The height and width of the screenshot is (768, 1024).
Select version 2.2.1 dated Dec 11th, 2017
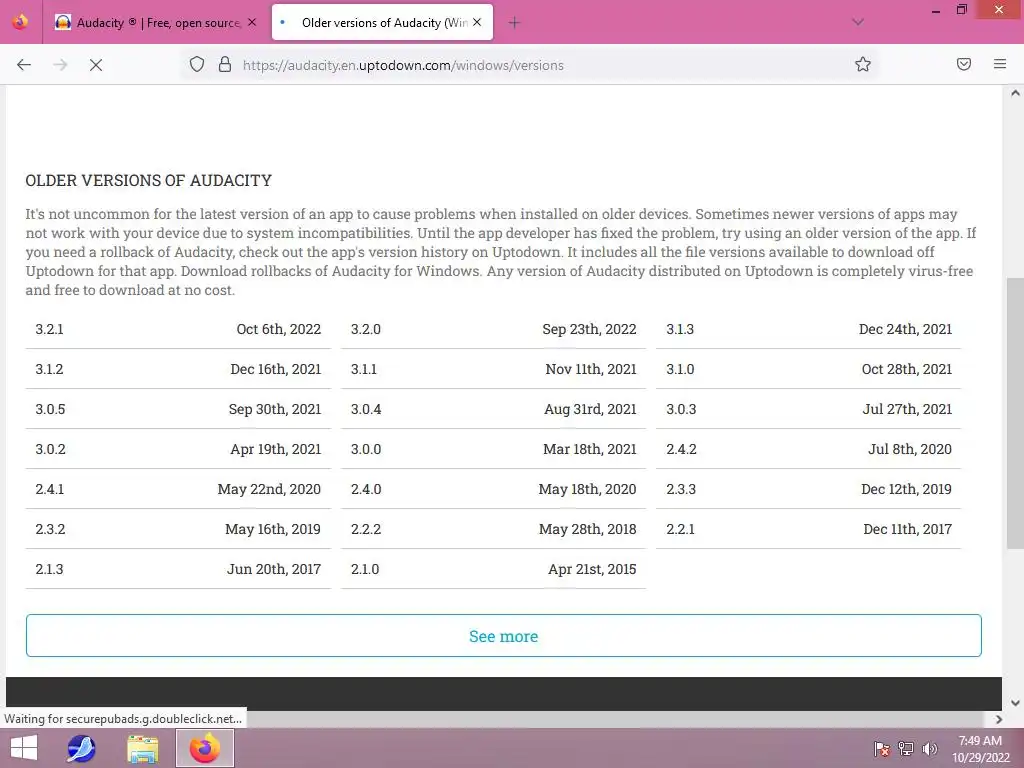[x=809, y=529]
